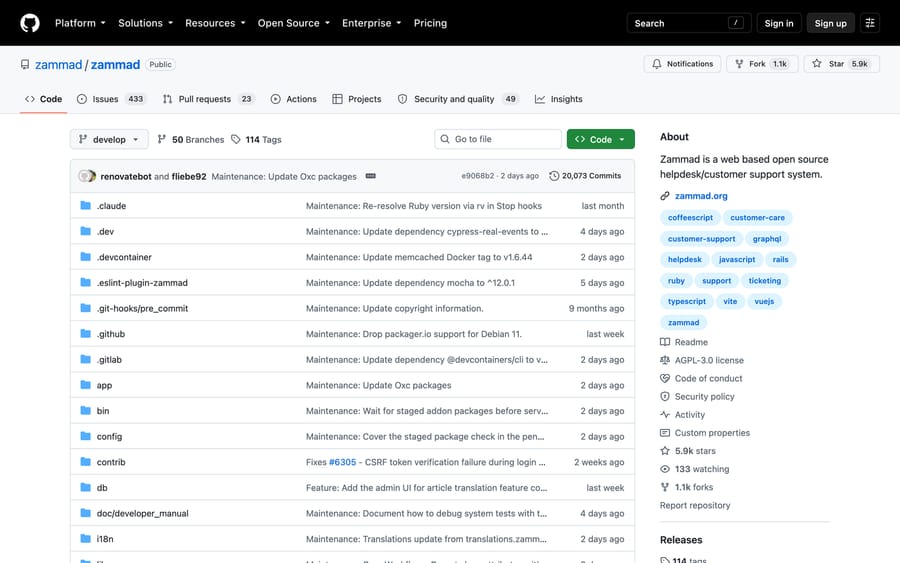
Task: Expand the green Code dropdown button
Action: click(x=600, y=139)
